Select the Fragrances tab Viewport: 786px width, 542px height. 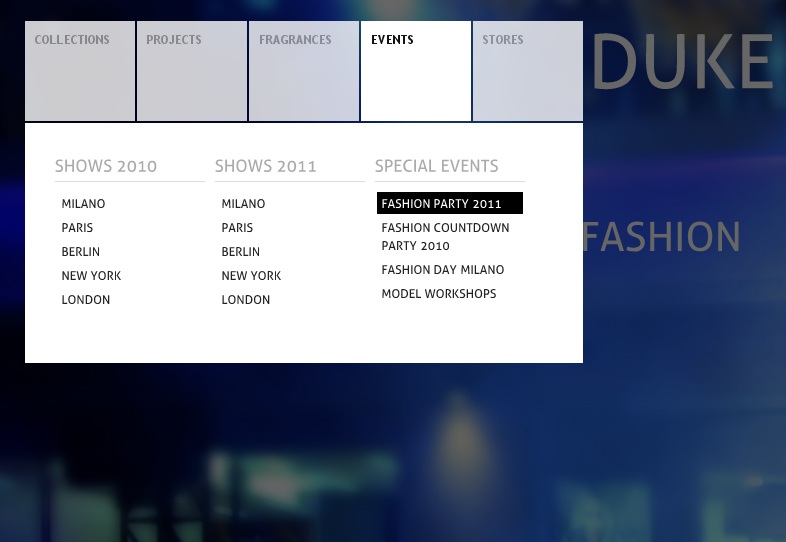pos(304,70)
